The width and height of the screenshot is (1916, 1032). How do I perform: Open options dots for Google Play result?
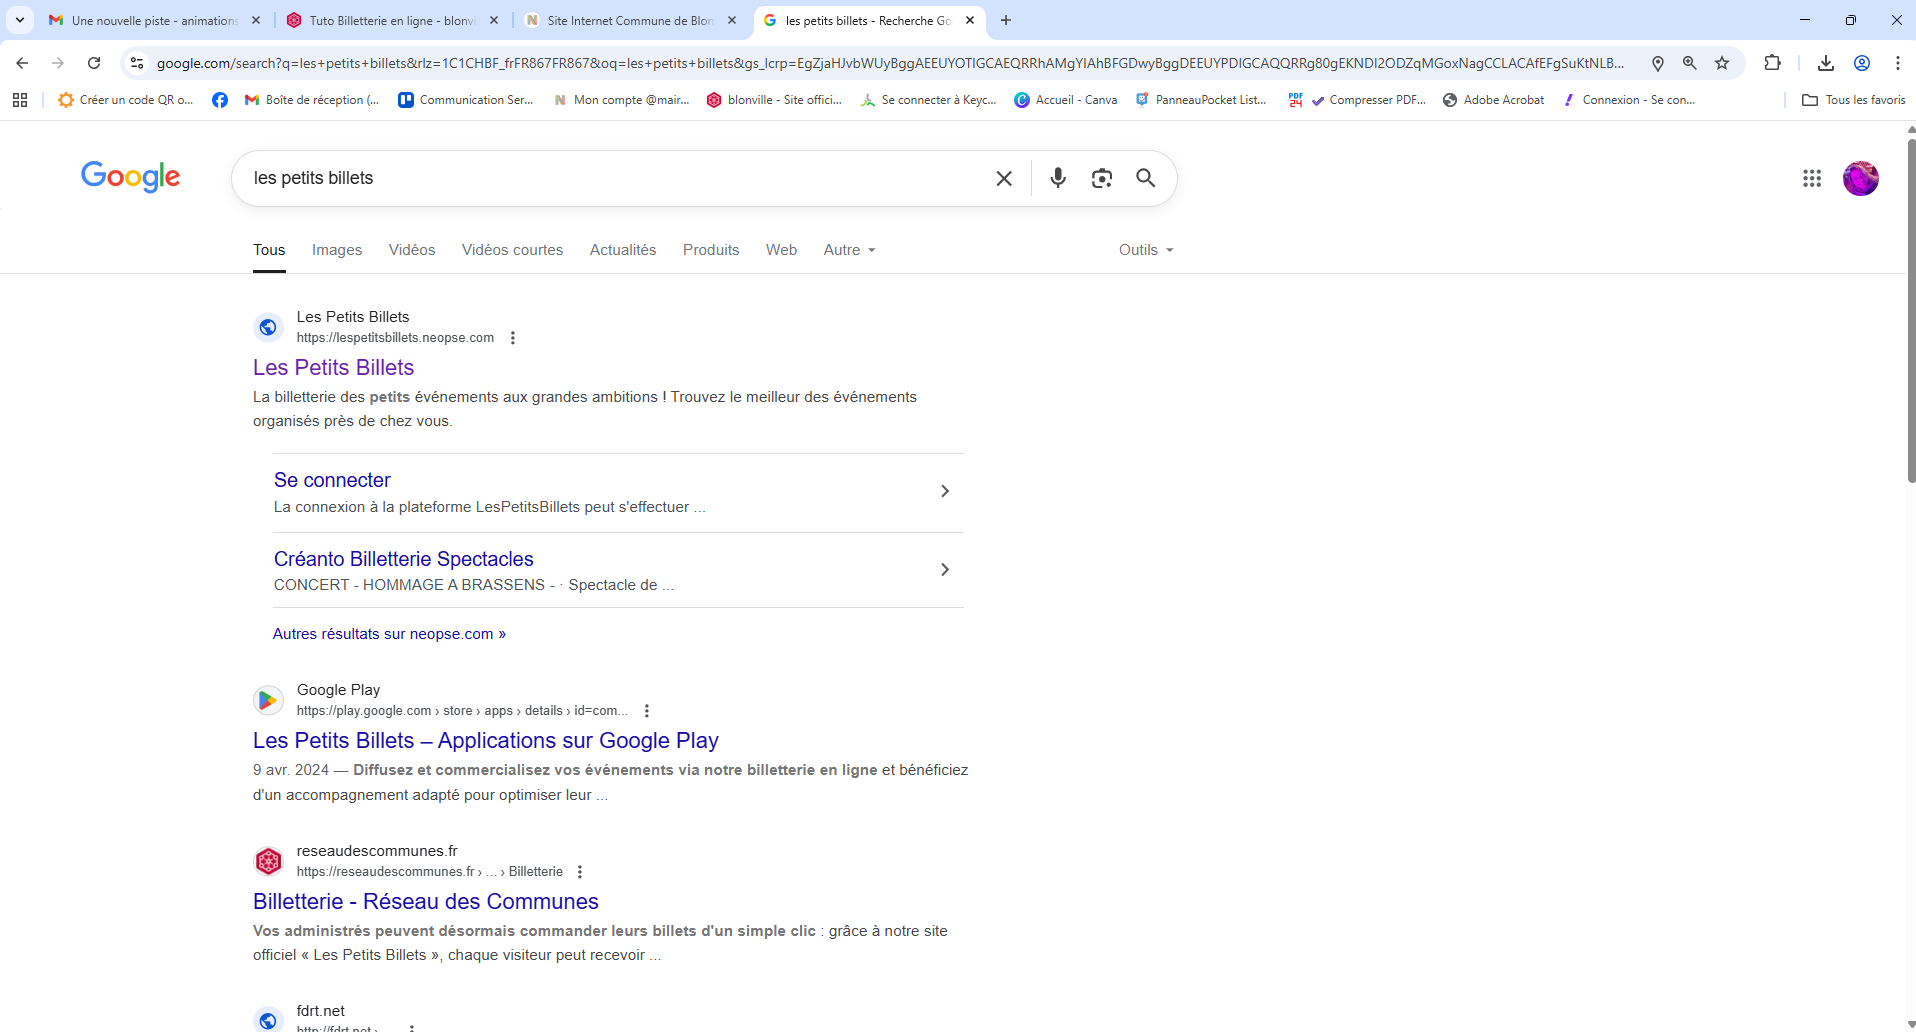(x=647, y=711)
